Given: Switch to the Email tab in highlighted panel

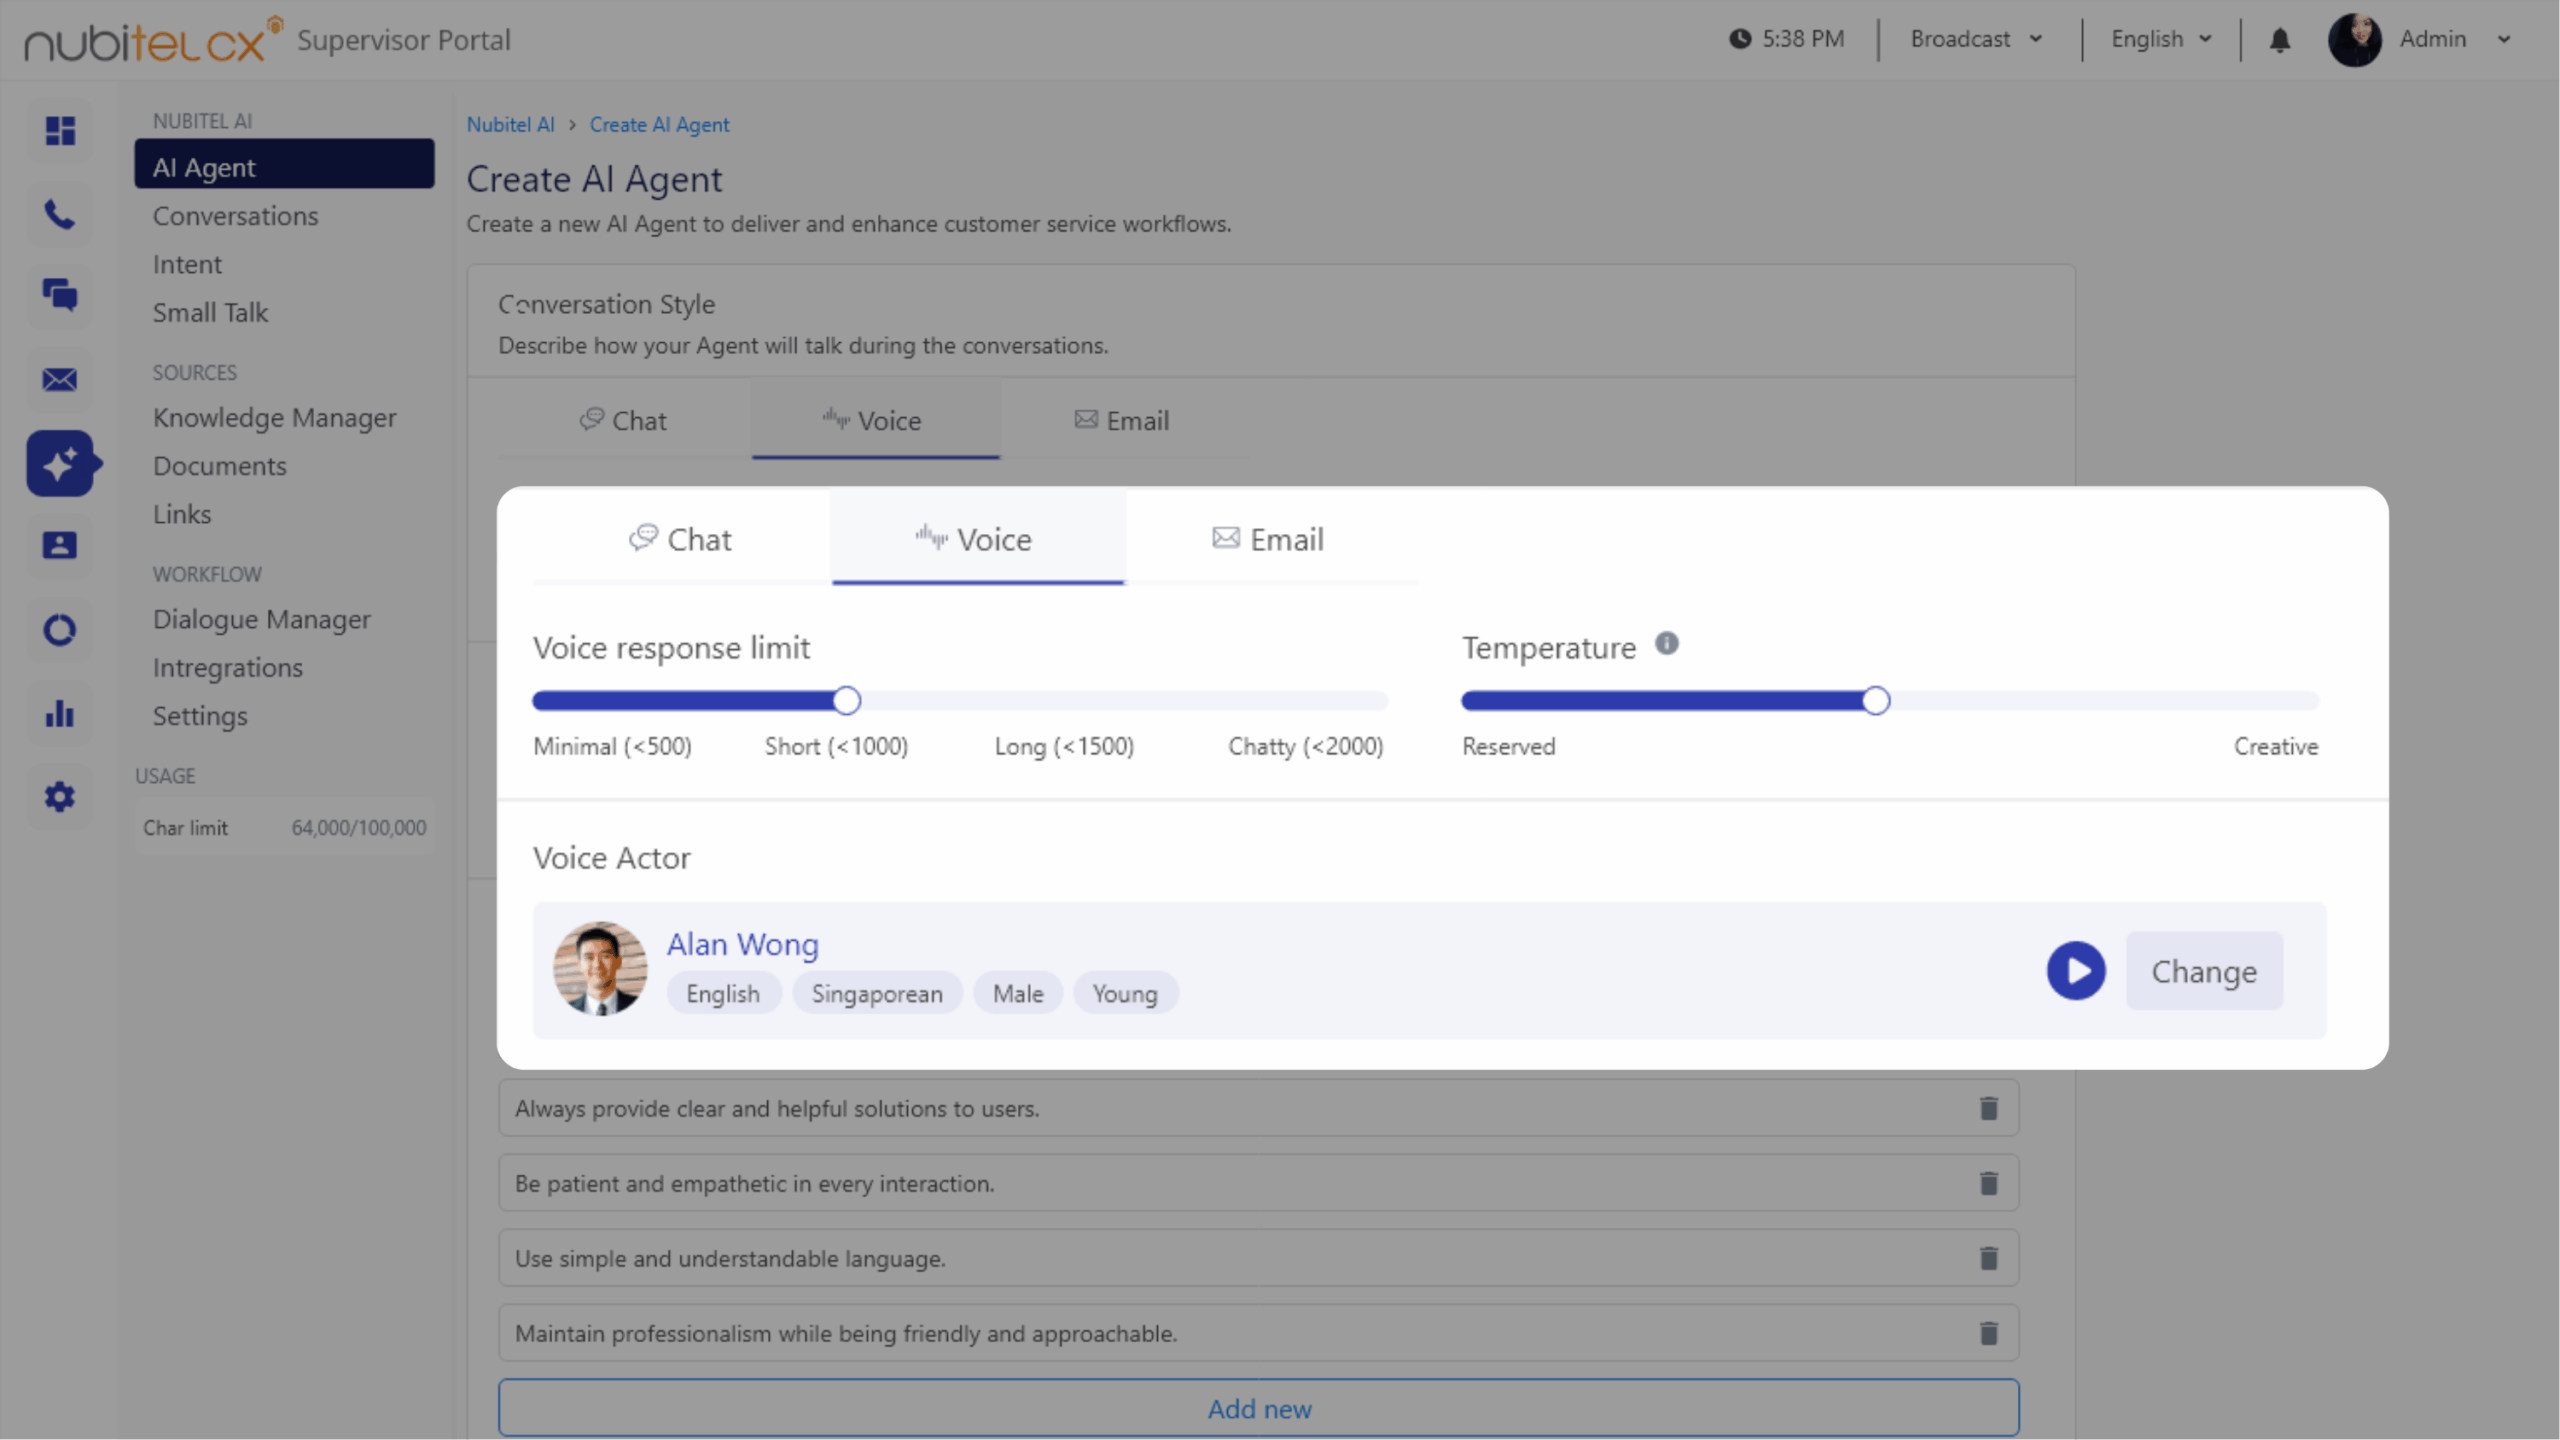Looking at the screenshot, I should click(1268, 539).
